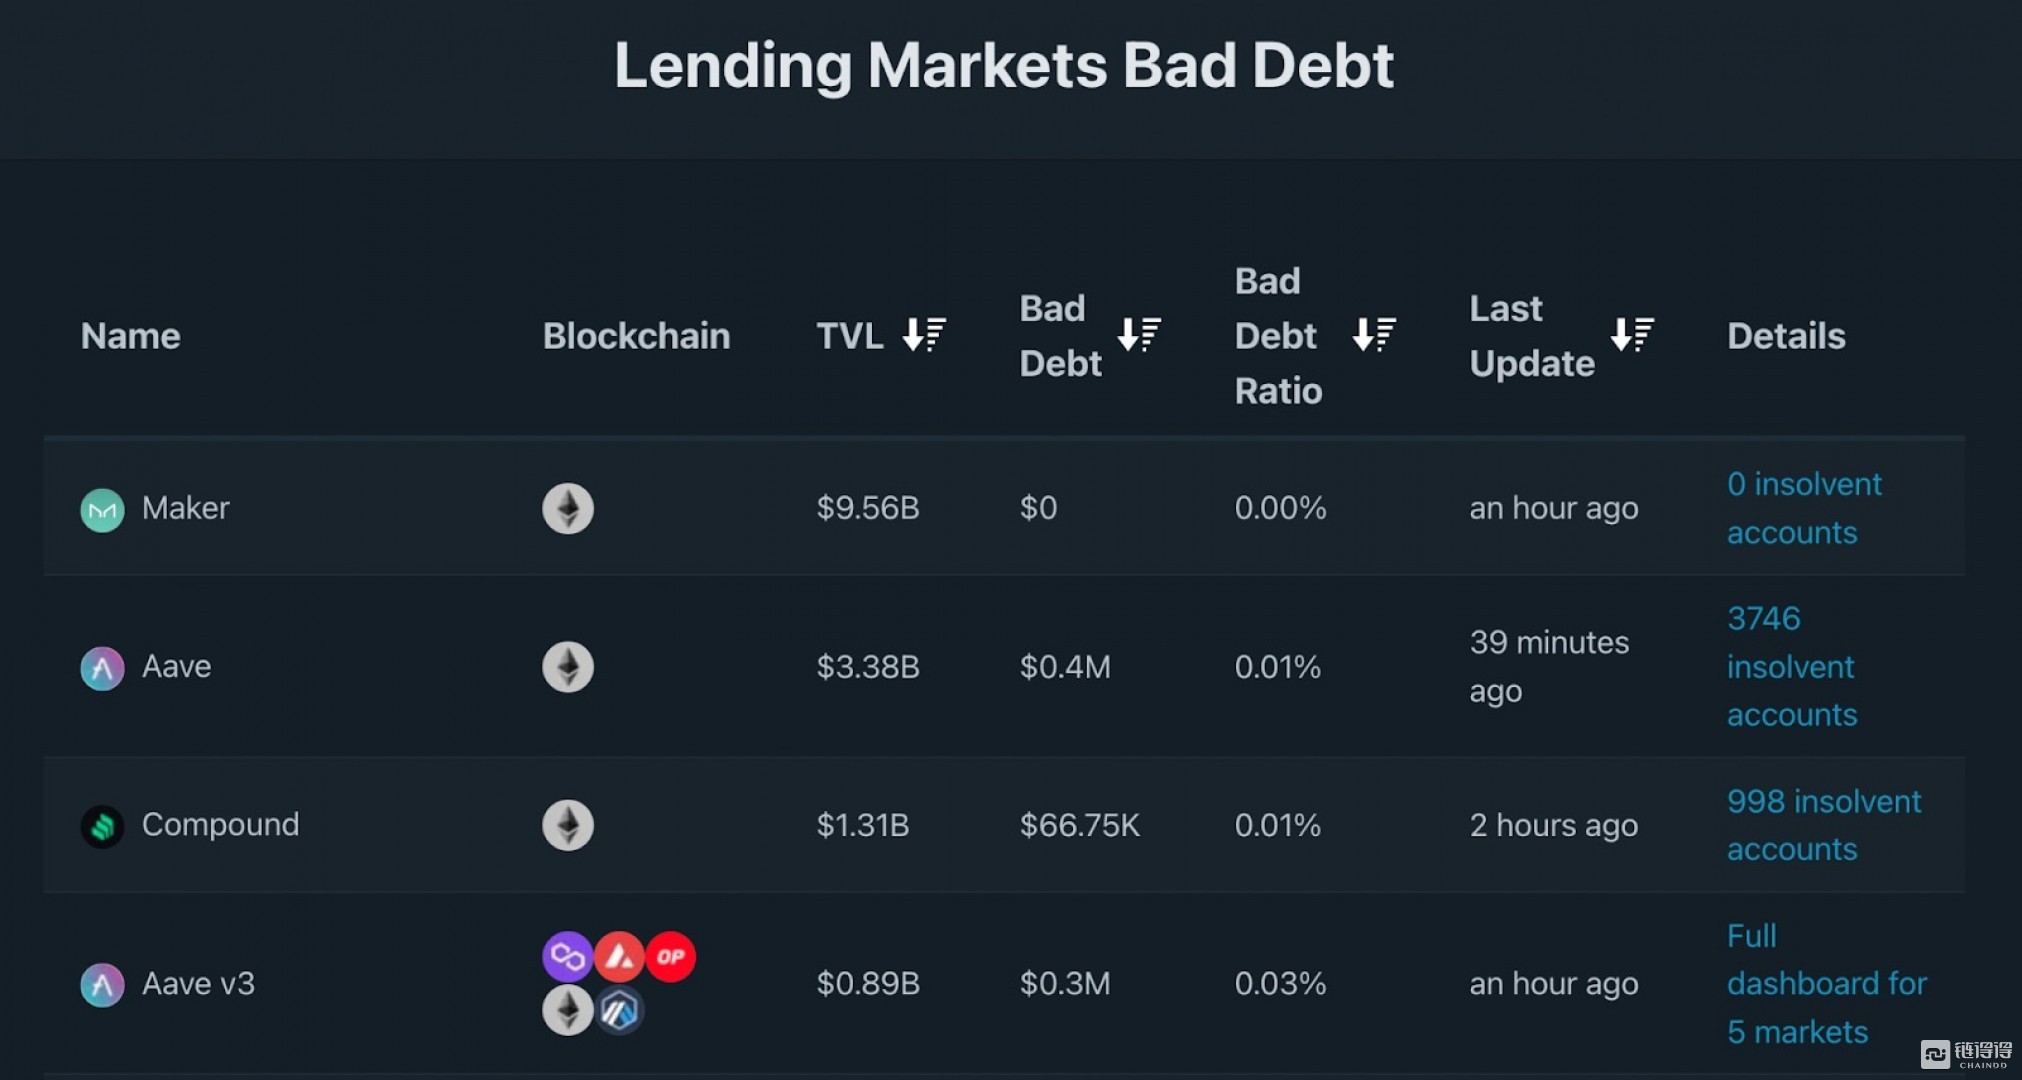The width and height of the screenshot is (2022, 1080).
Task: Sort by Bad Debt amount
Action: click(1138, 335)
